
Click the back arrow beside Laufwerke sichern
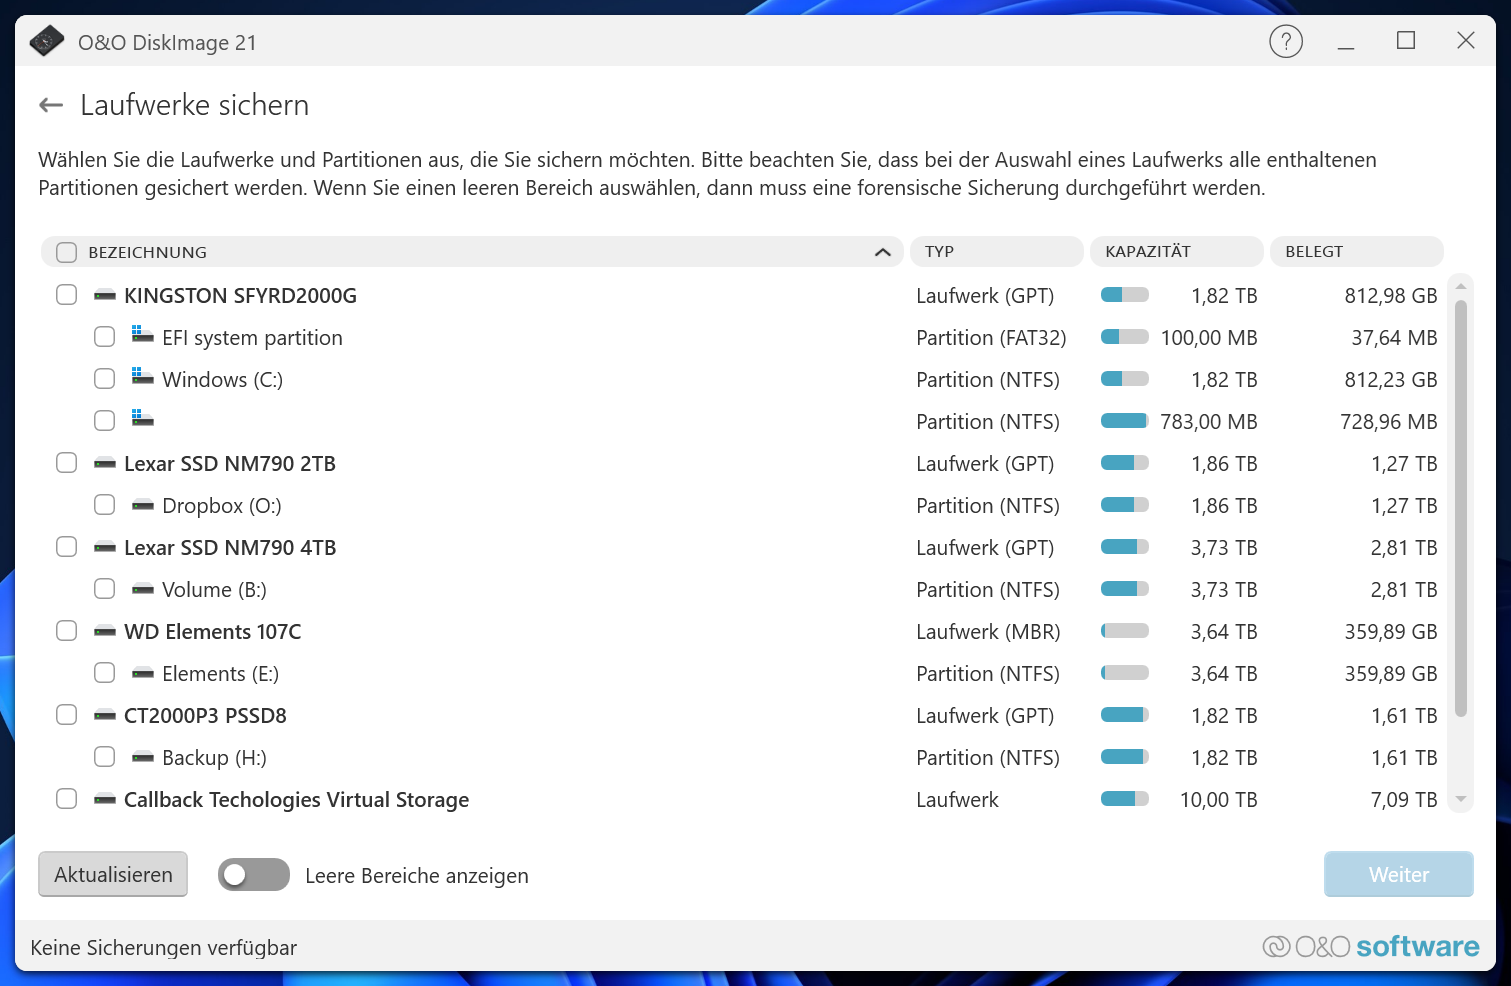[50, 104]
